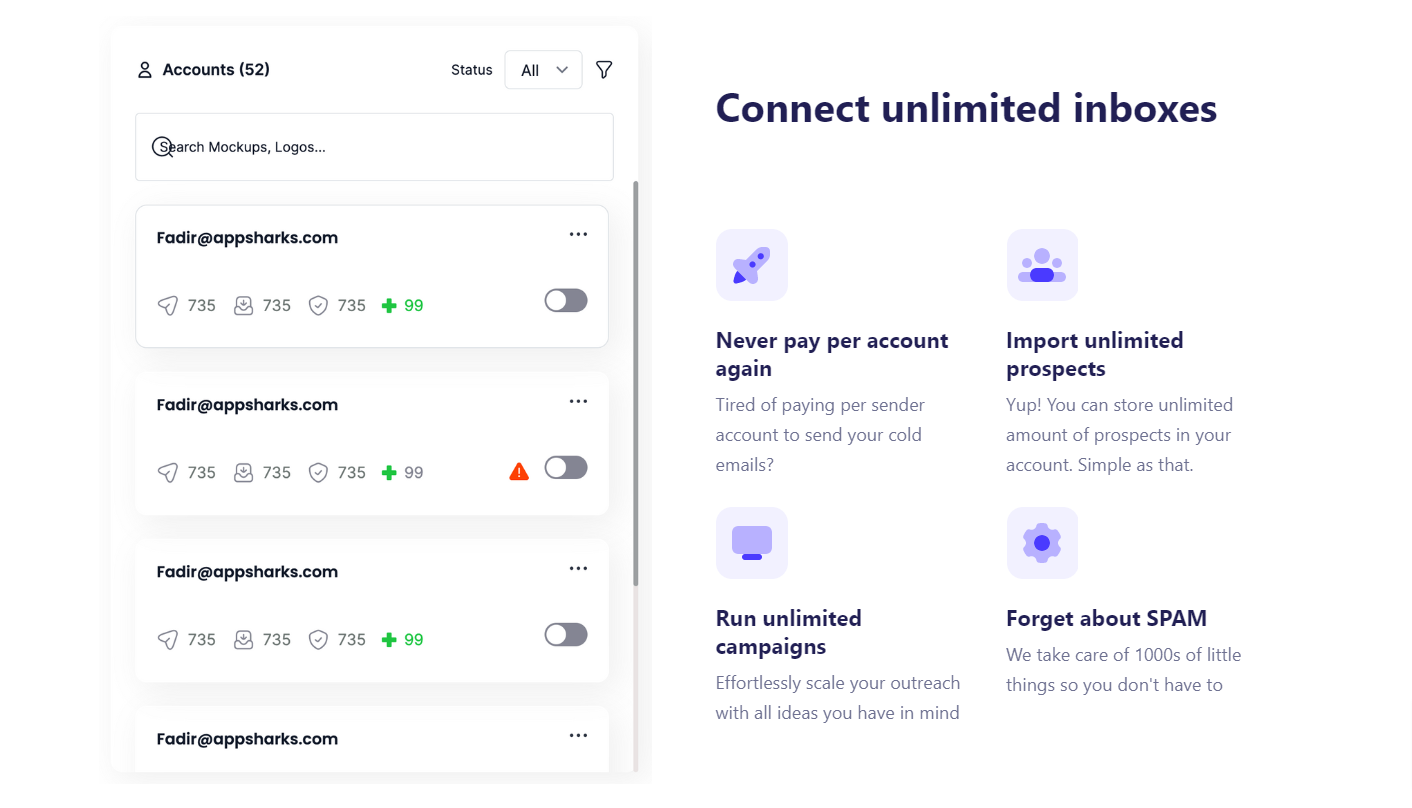The height and width of the screenshot is (808, 1412).
Task: Select the Fadir@appsharks.com email on bottom cut-off card
Action: tap(247, 739)
